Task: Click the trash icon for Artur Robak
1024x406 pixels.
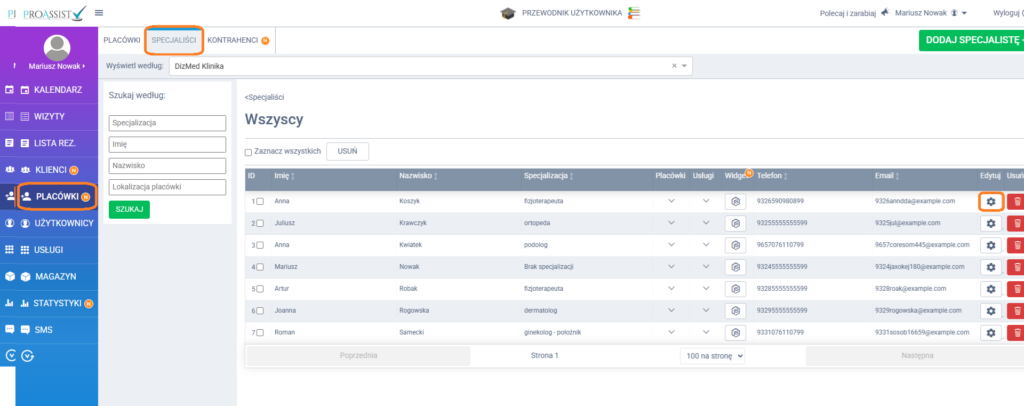Action: click(1016, 289)
